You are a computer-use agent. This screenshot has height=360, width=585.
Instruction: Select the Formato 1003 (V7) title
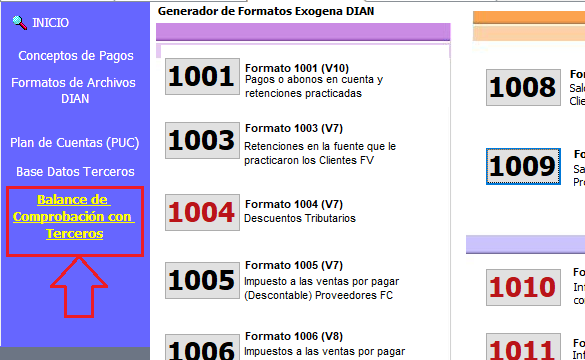pyautogui.click(x=294, y=128)
